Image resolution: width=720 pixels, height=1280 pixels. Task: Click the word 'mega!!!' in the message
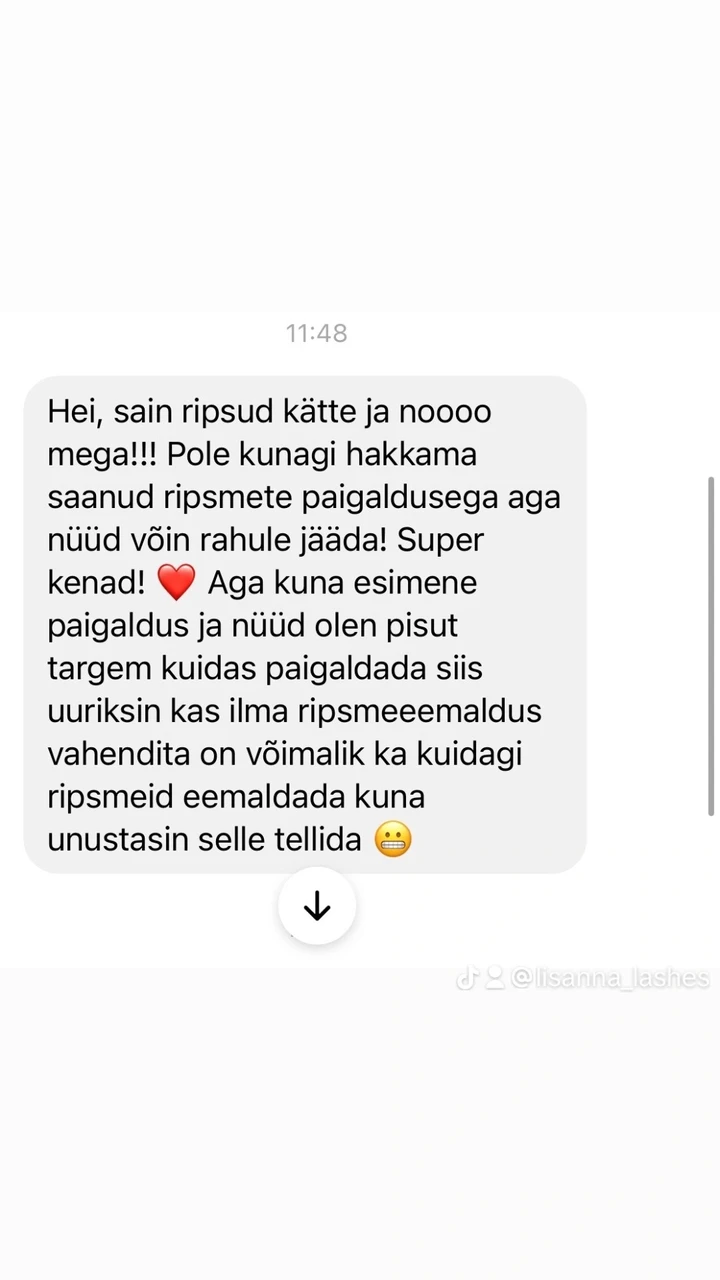click(x=103, y=455)
